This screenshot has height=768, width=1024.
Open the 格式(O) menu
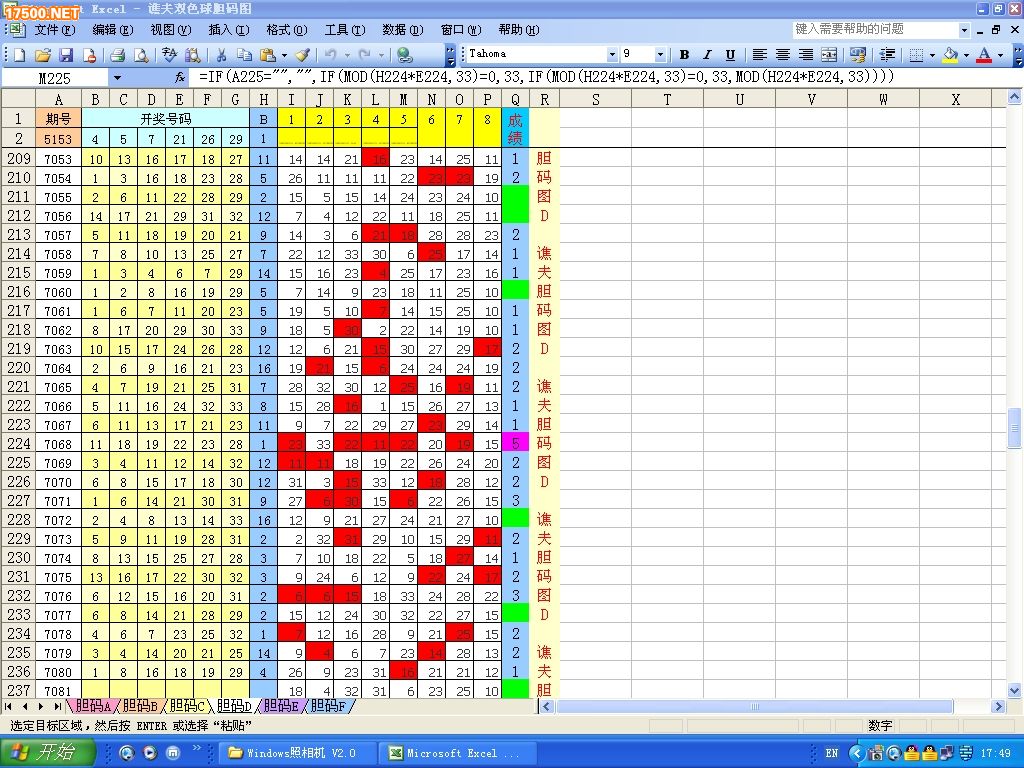287,30
